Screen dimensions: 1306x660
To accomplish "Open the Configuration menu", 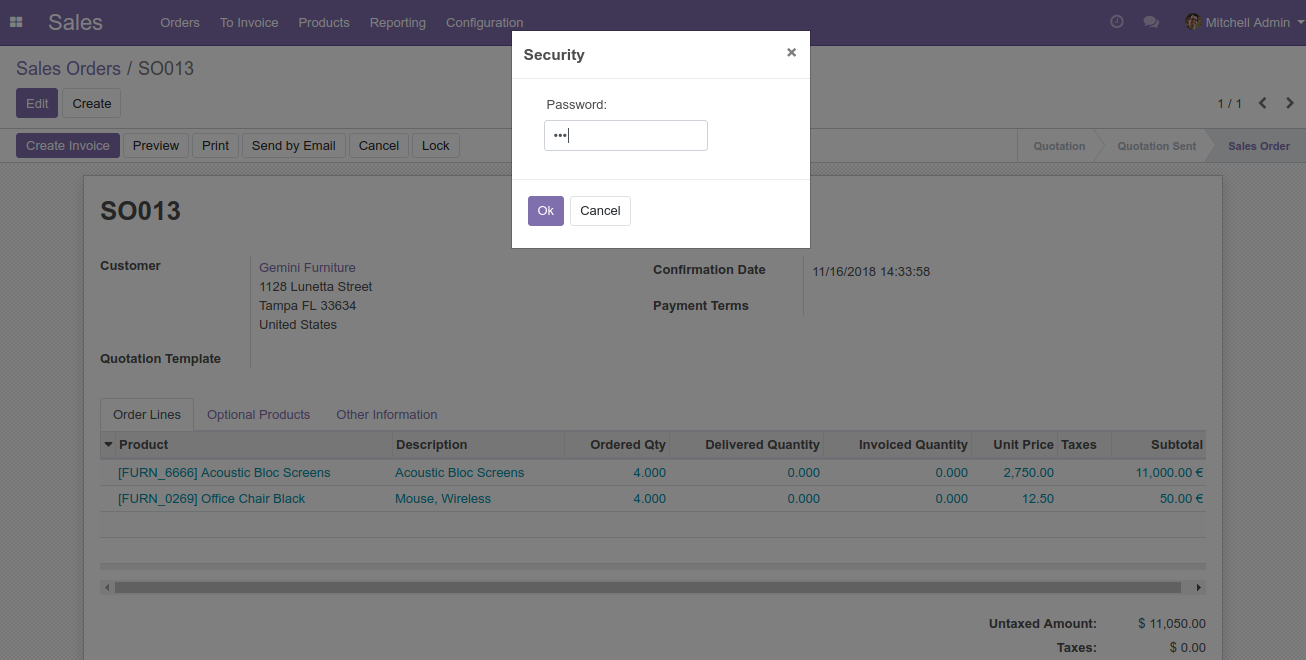I will click(x=484, y=22).
